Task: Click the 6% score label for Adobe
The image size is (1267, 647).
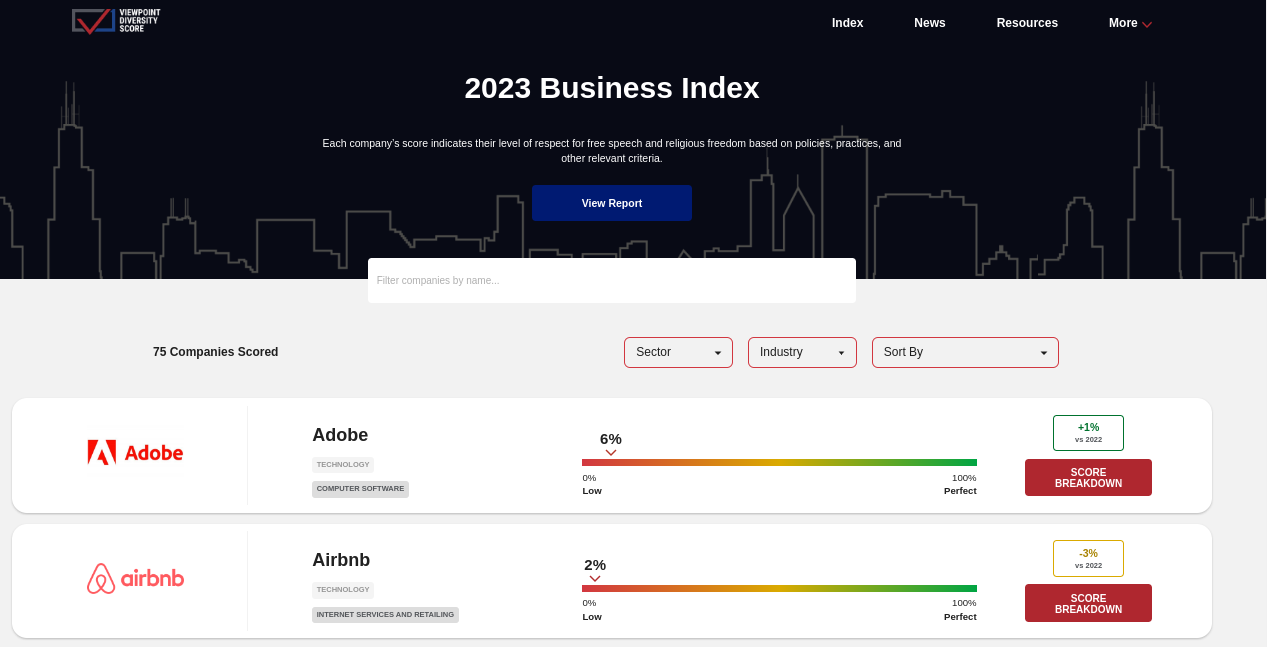Action: (611, 438)
